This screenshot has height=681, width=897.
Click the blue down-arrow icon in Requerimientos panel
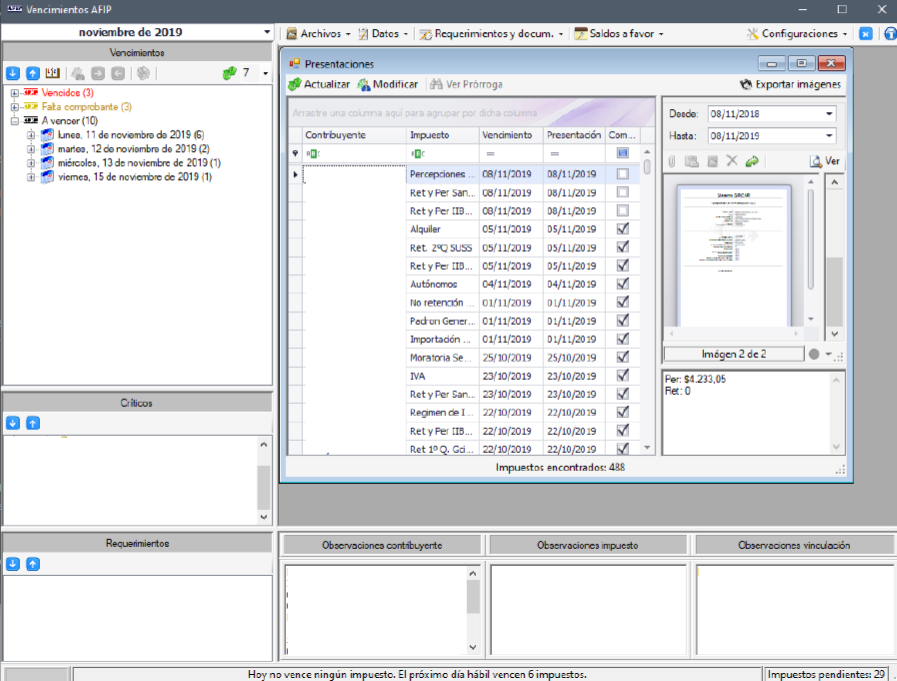[12, 564]
